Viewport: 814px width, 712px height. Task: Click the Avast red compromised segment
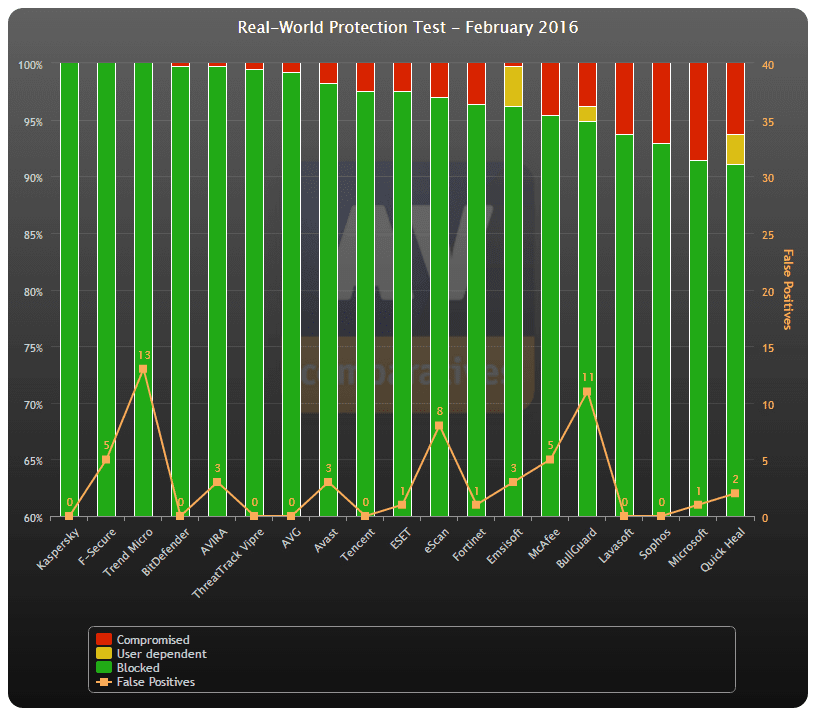pyautogui.click(x=329, y=73)
